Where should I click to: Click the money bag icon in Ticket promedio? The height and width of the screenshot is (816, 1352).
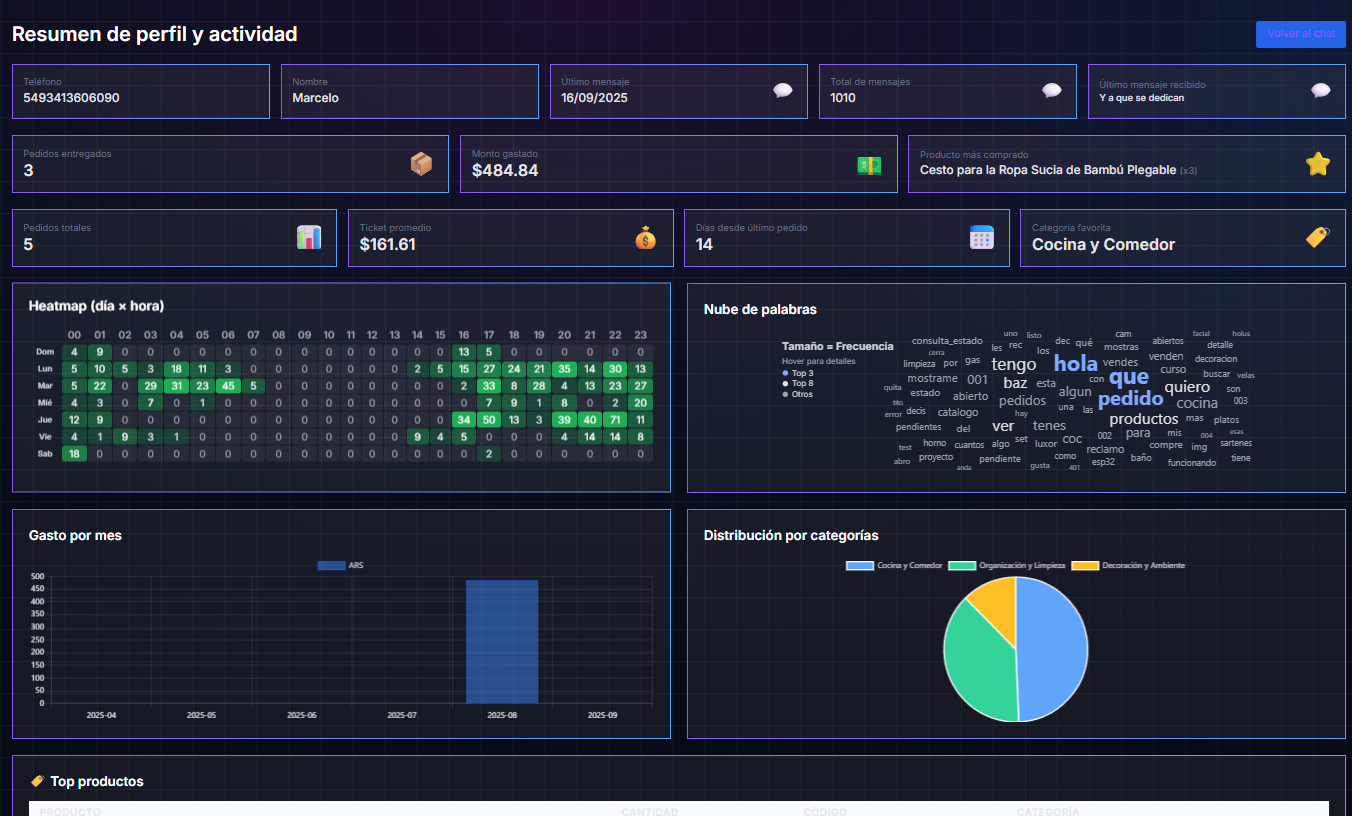646,238
